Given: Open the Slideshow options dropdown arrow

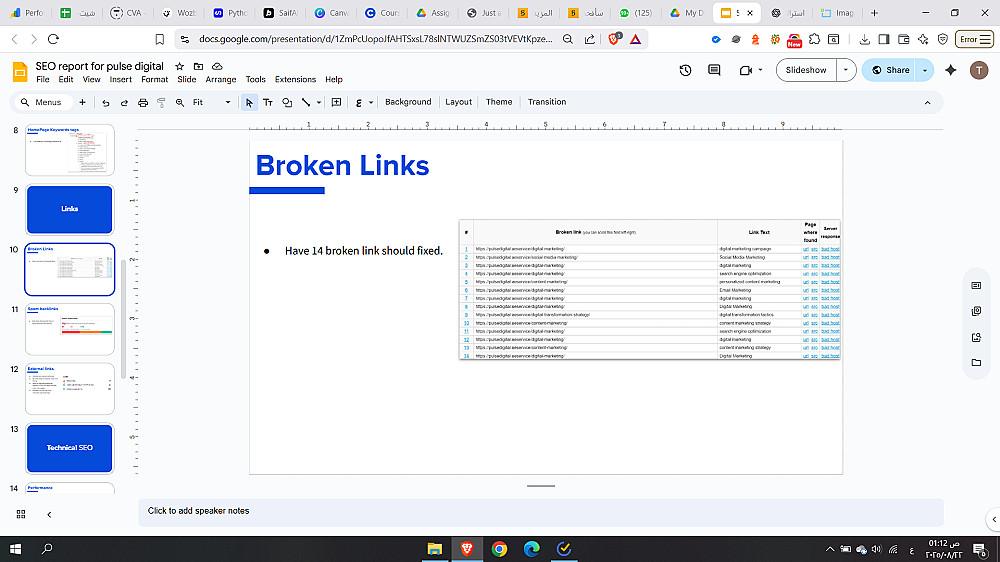Looking at the screenshot, I should (846, 70).
